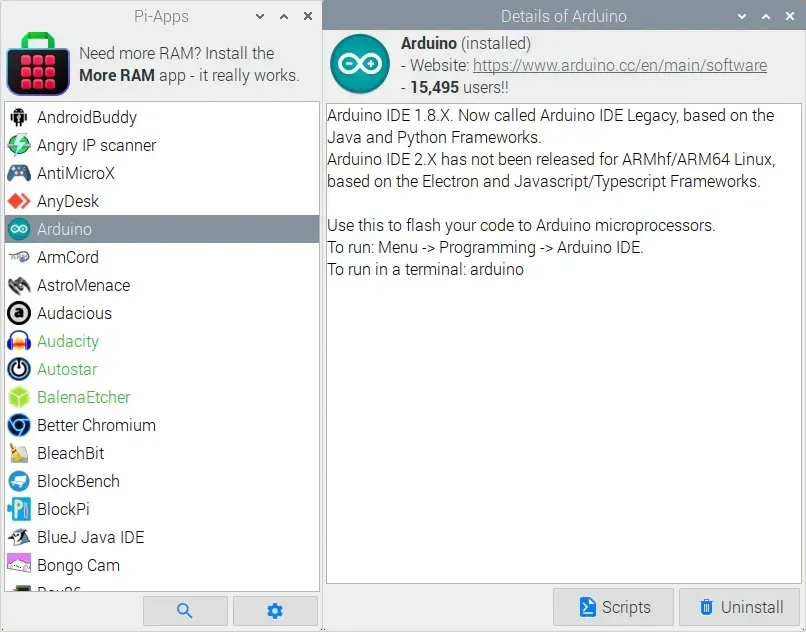
Task: Uninstall Arduino with the Uninstall button
Action: [740, 607]
